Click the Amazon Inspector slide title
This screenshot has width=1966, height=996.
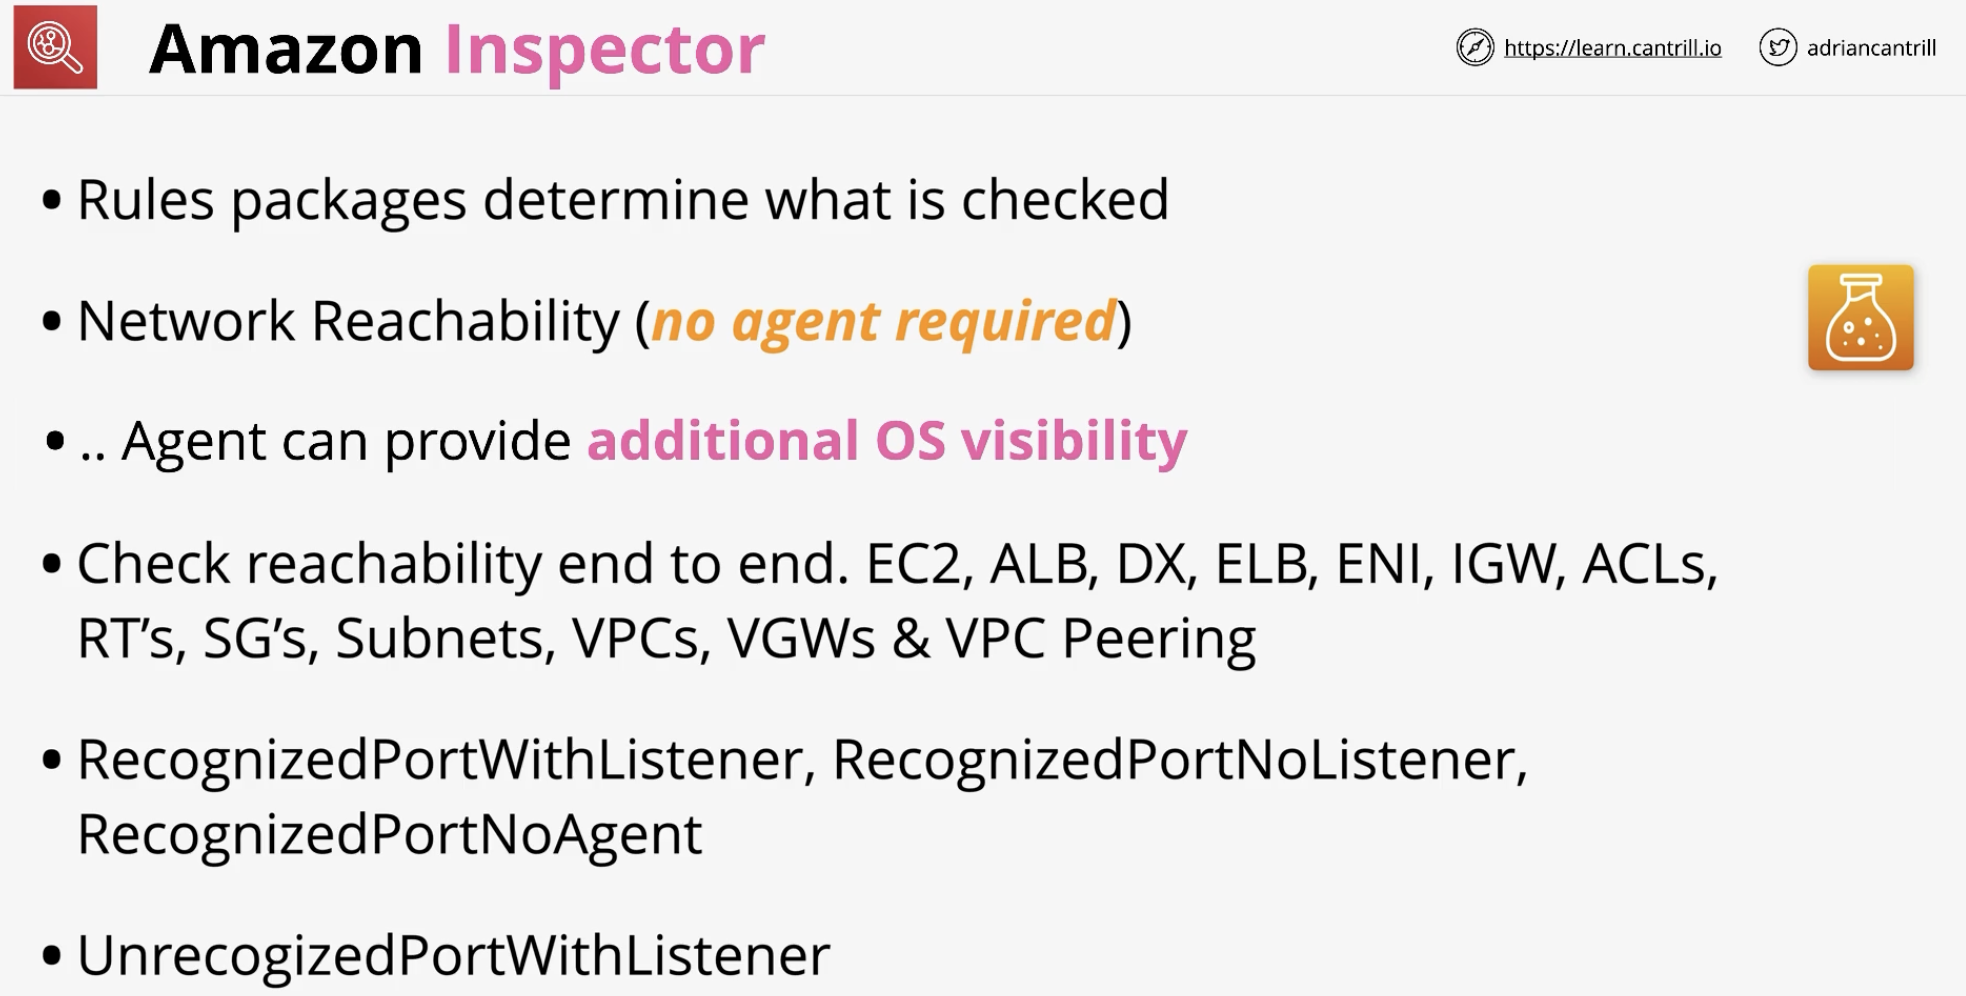coord(457,48)
